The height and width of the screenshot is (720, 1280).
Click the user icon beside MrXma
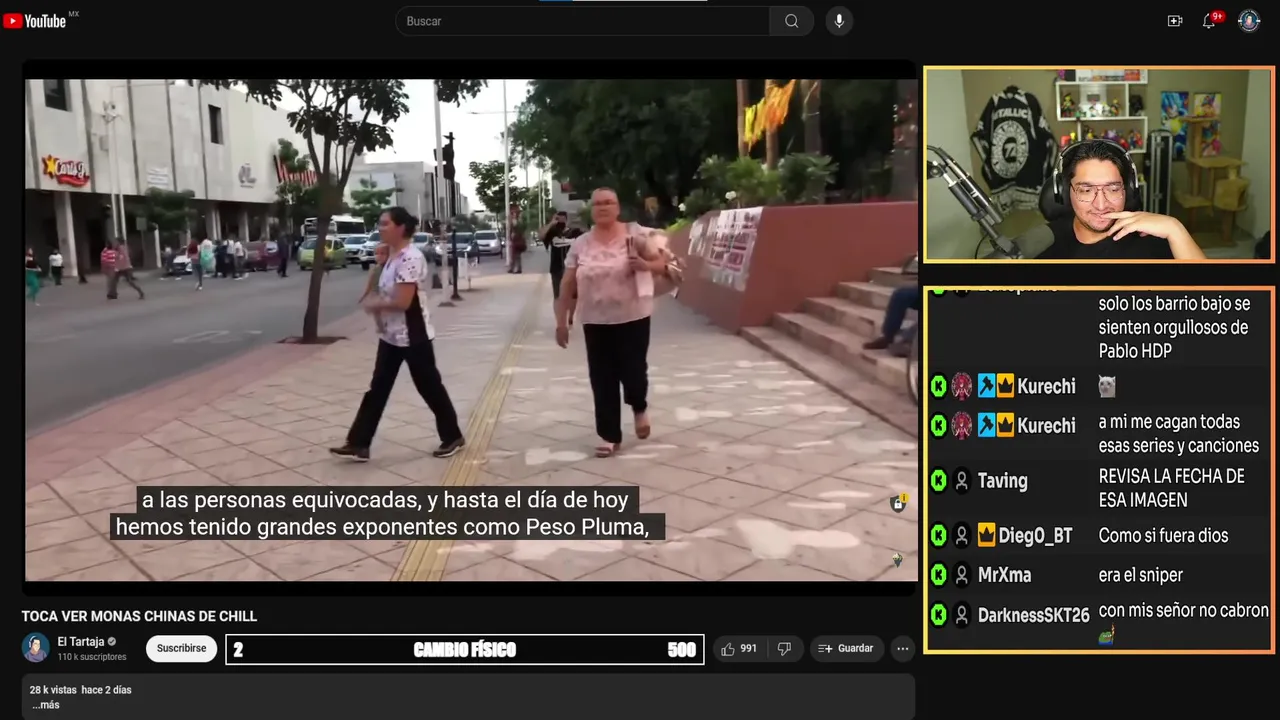[x=962, y=575]
